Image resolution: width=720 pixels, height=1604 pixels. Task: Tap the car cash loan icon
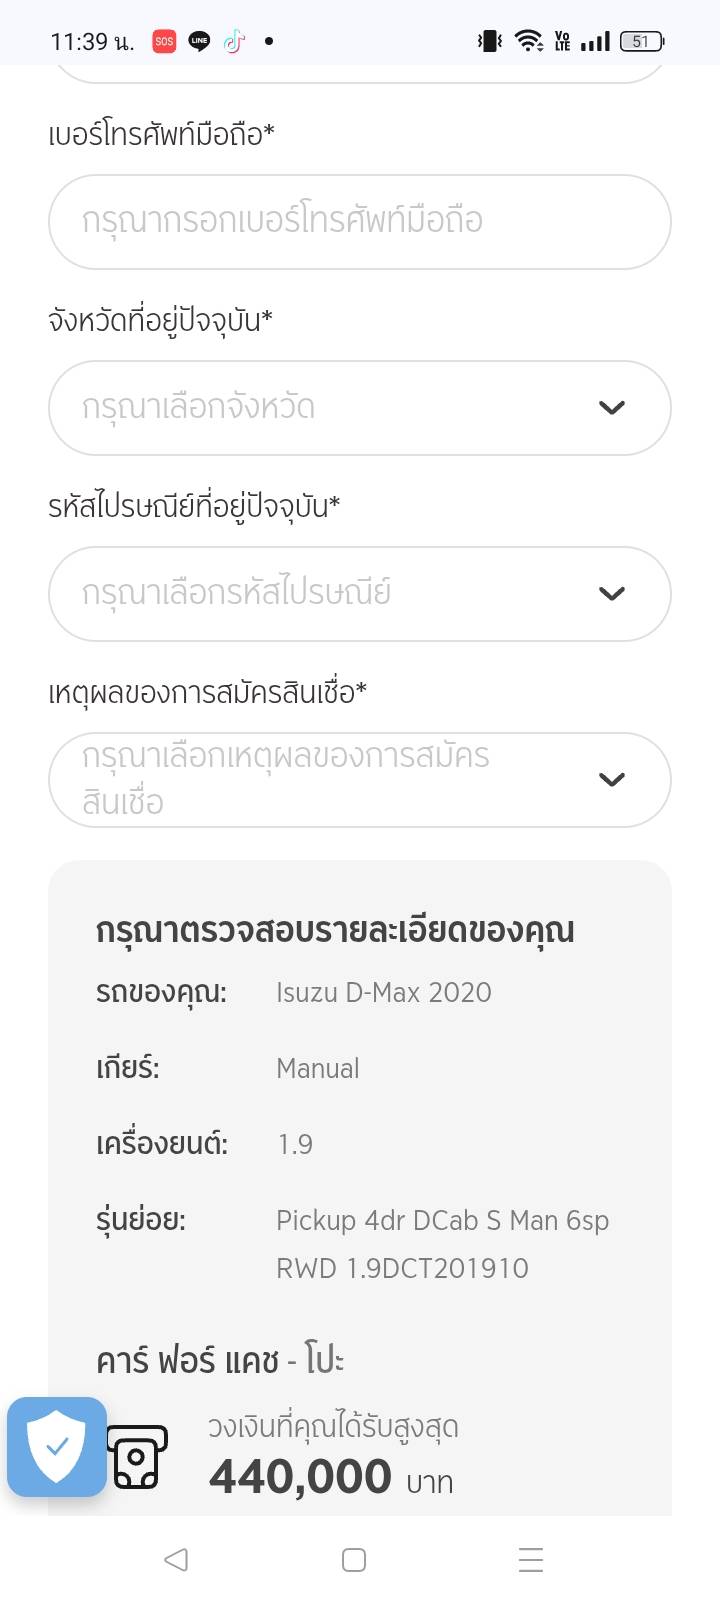tap(138, 1456)
